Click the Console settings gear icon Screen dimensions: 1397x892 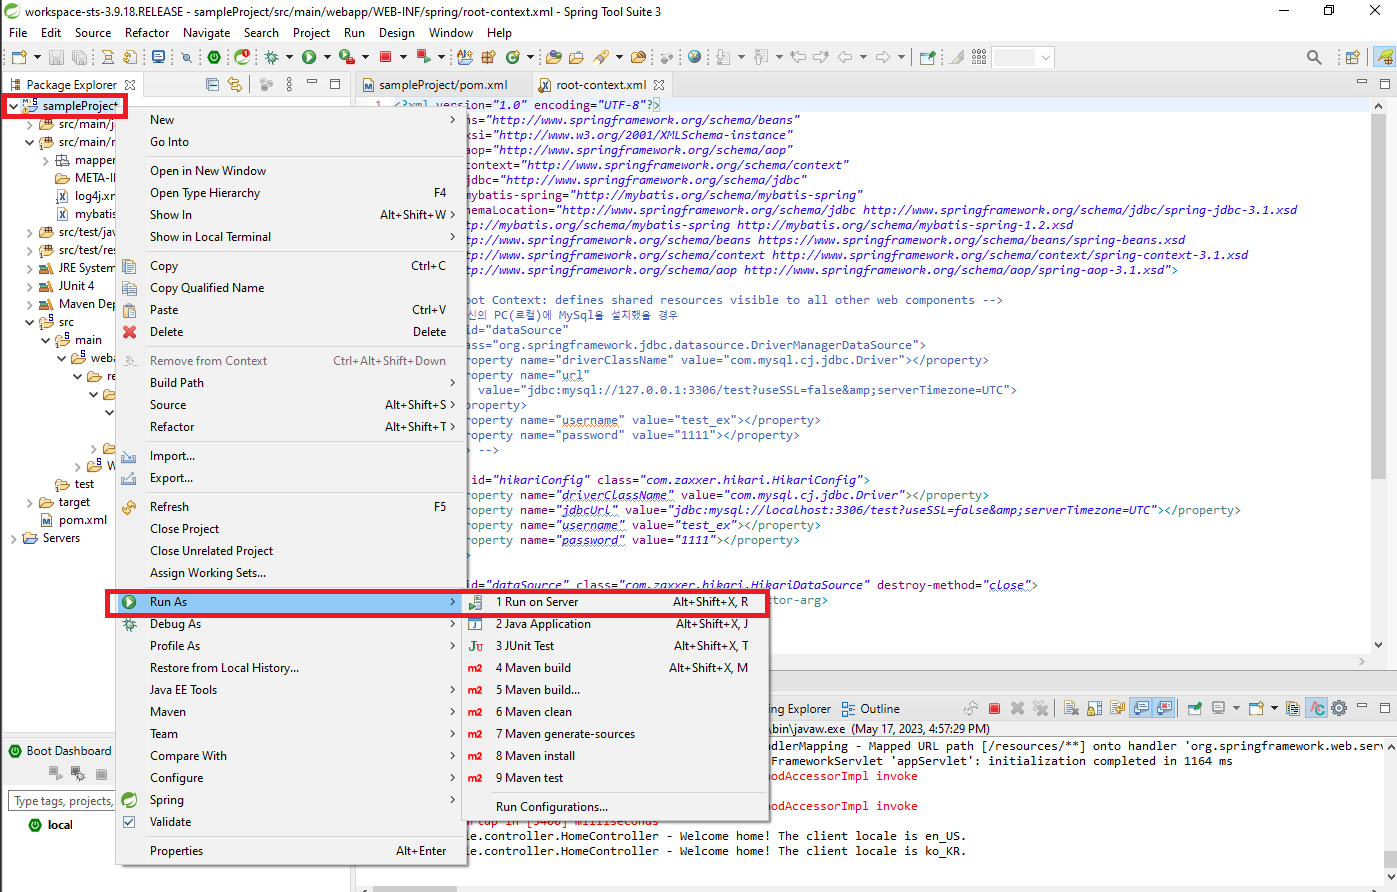point(1338,708)
